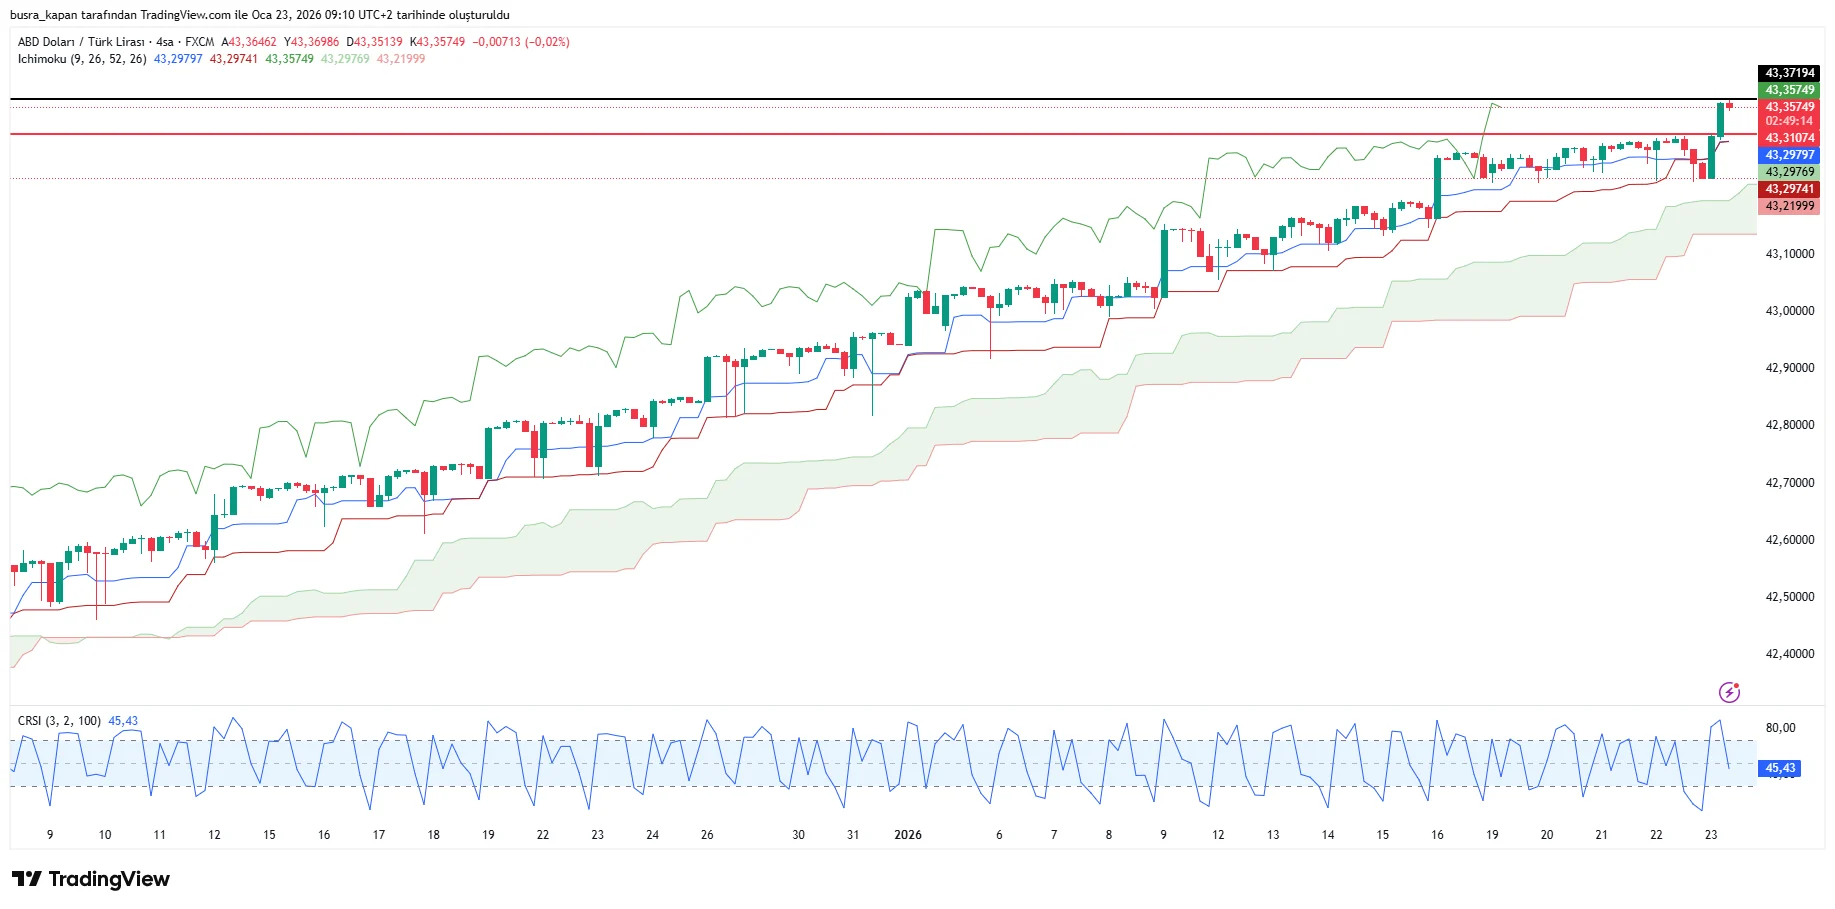
Task: Click the purple lightning bolt icon
Action: point(1728,692)
